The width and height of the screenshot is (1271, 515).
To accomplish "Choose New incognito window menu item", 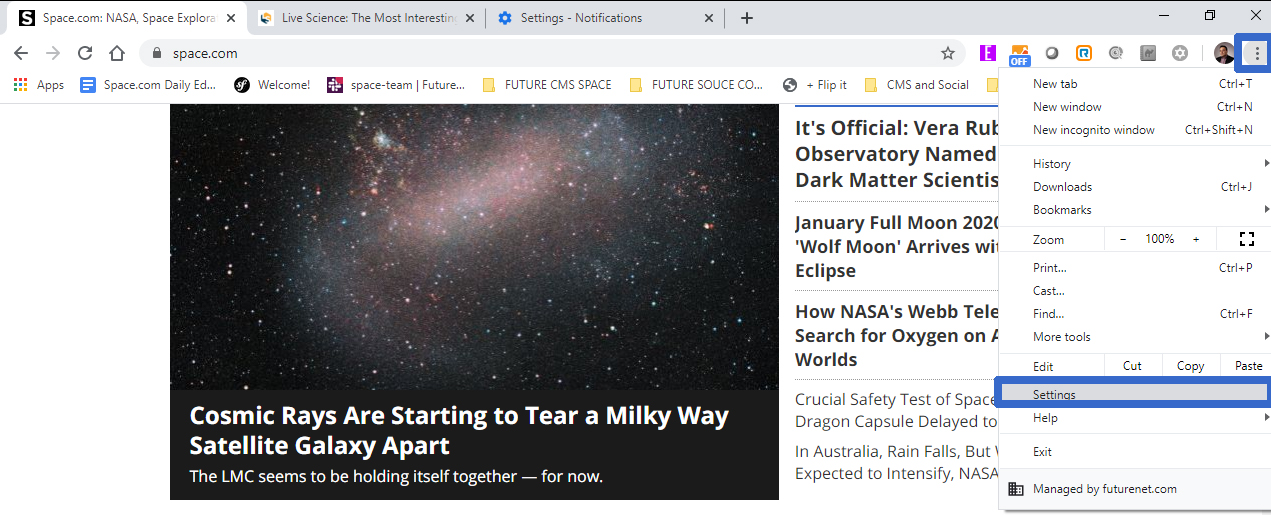I will click(1093, 130).
